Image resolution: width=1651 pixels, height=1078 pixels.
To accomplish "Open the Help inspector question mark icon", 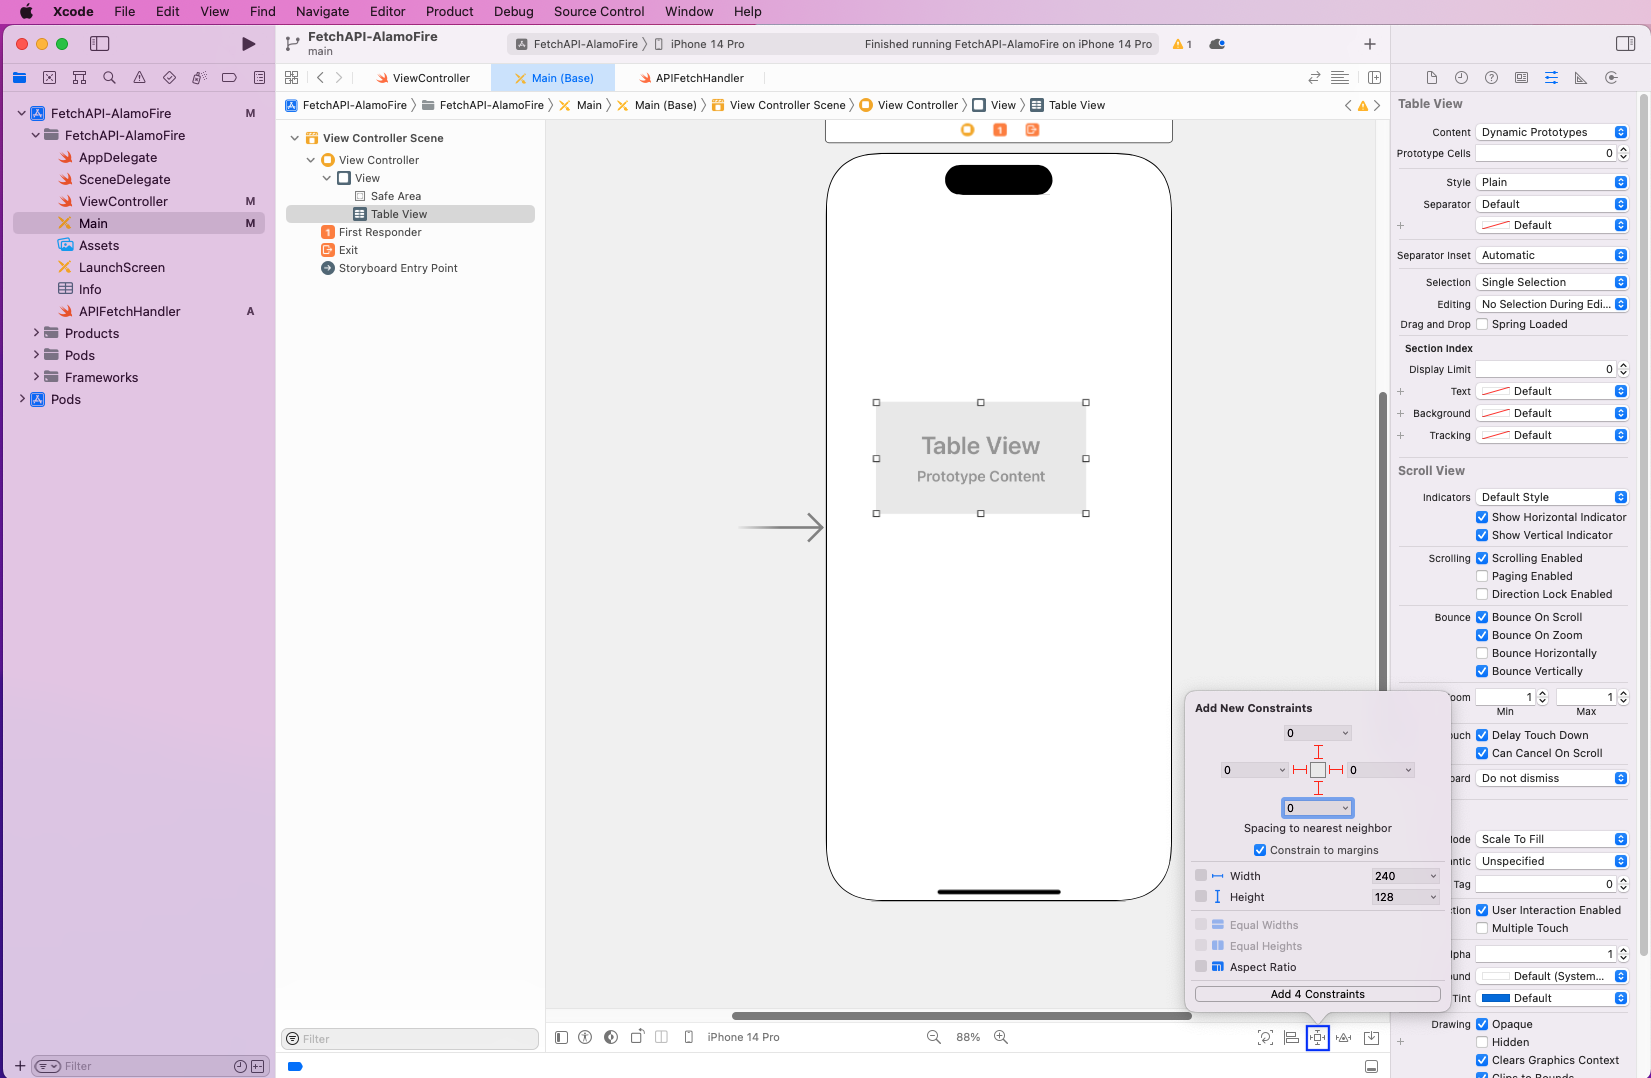I will 1491,77.
